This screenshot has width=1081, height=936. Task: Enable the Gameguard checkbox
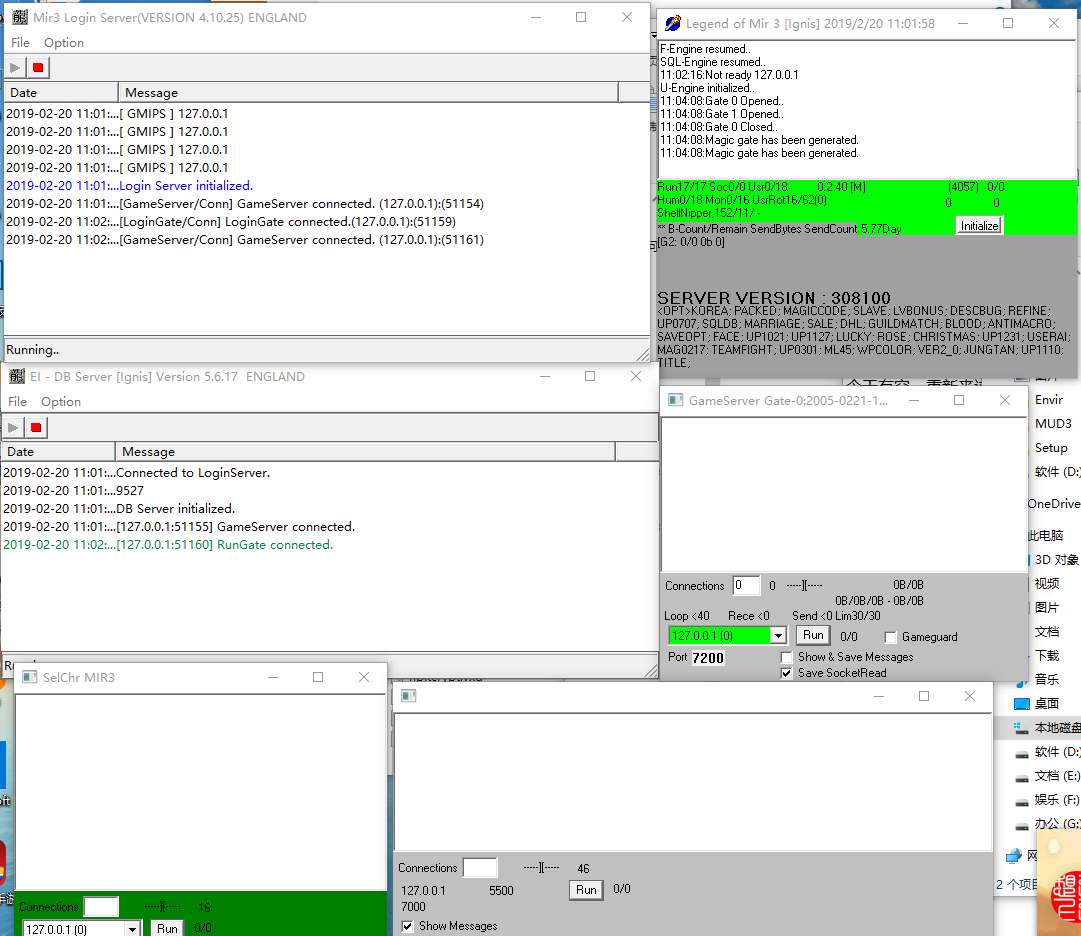(891, 638)
